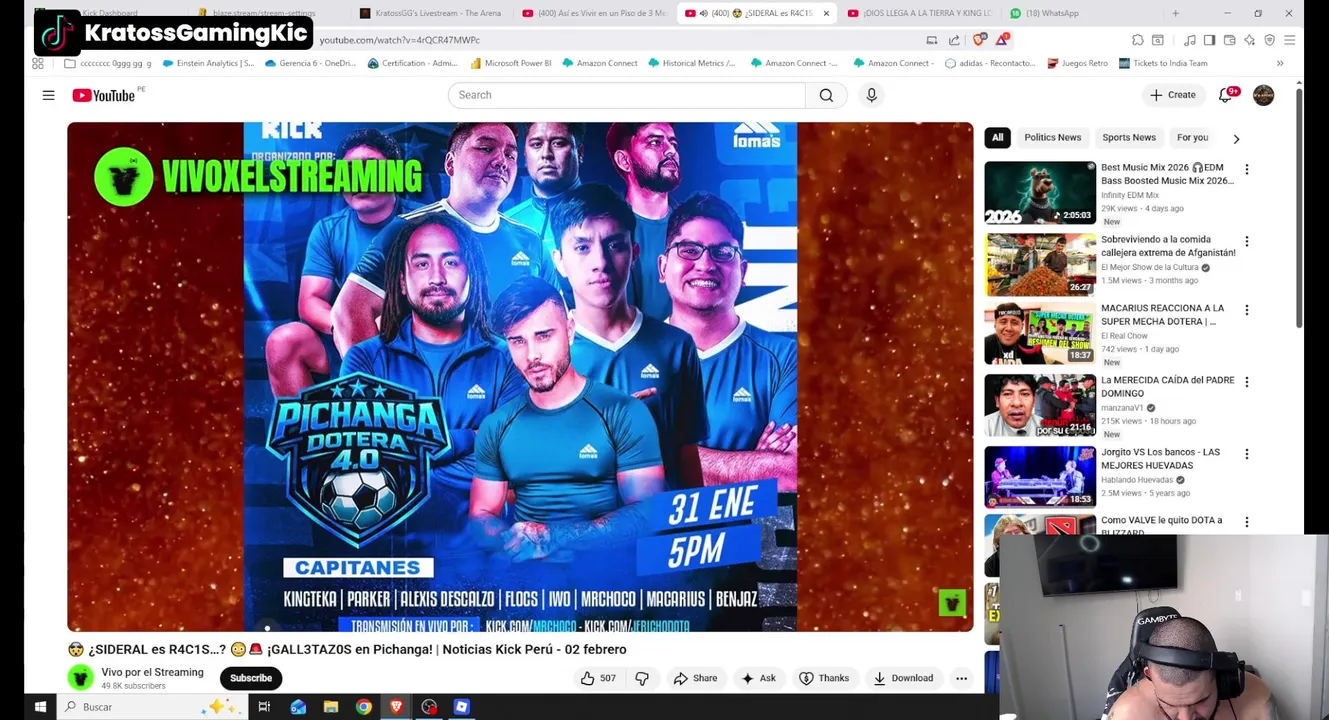Open the Brave browser main menu
This screenshot has width=1329, height=720.
click(1289, 40)
